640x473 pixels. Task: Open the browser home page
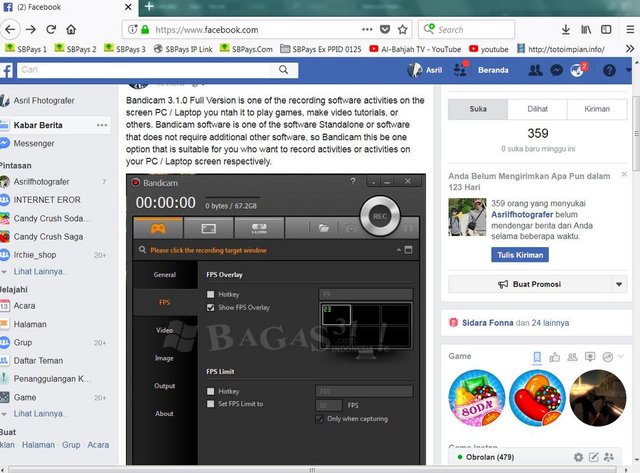tap(71, 29)
